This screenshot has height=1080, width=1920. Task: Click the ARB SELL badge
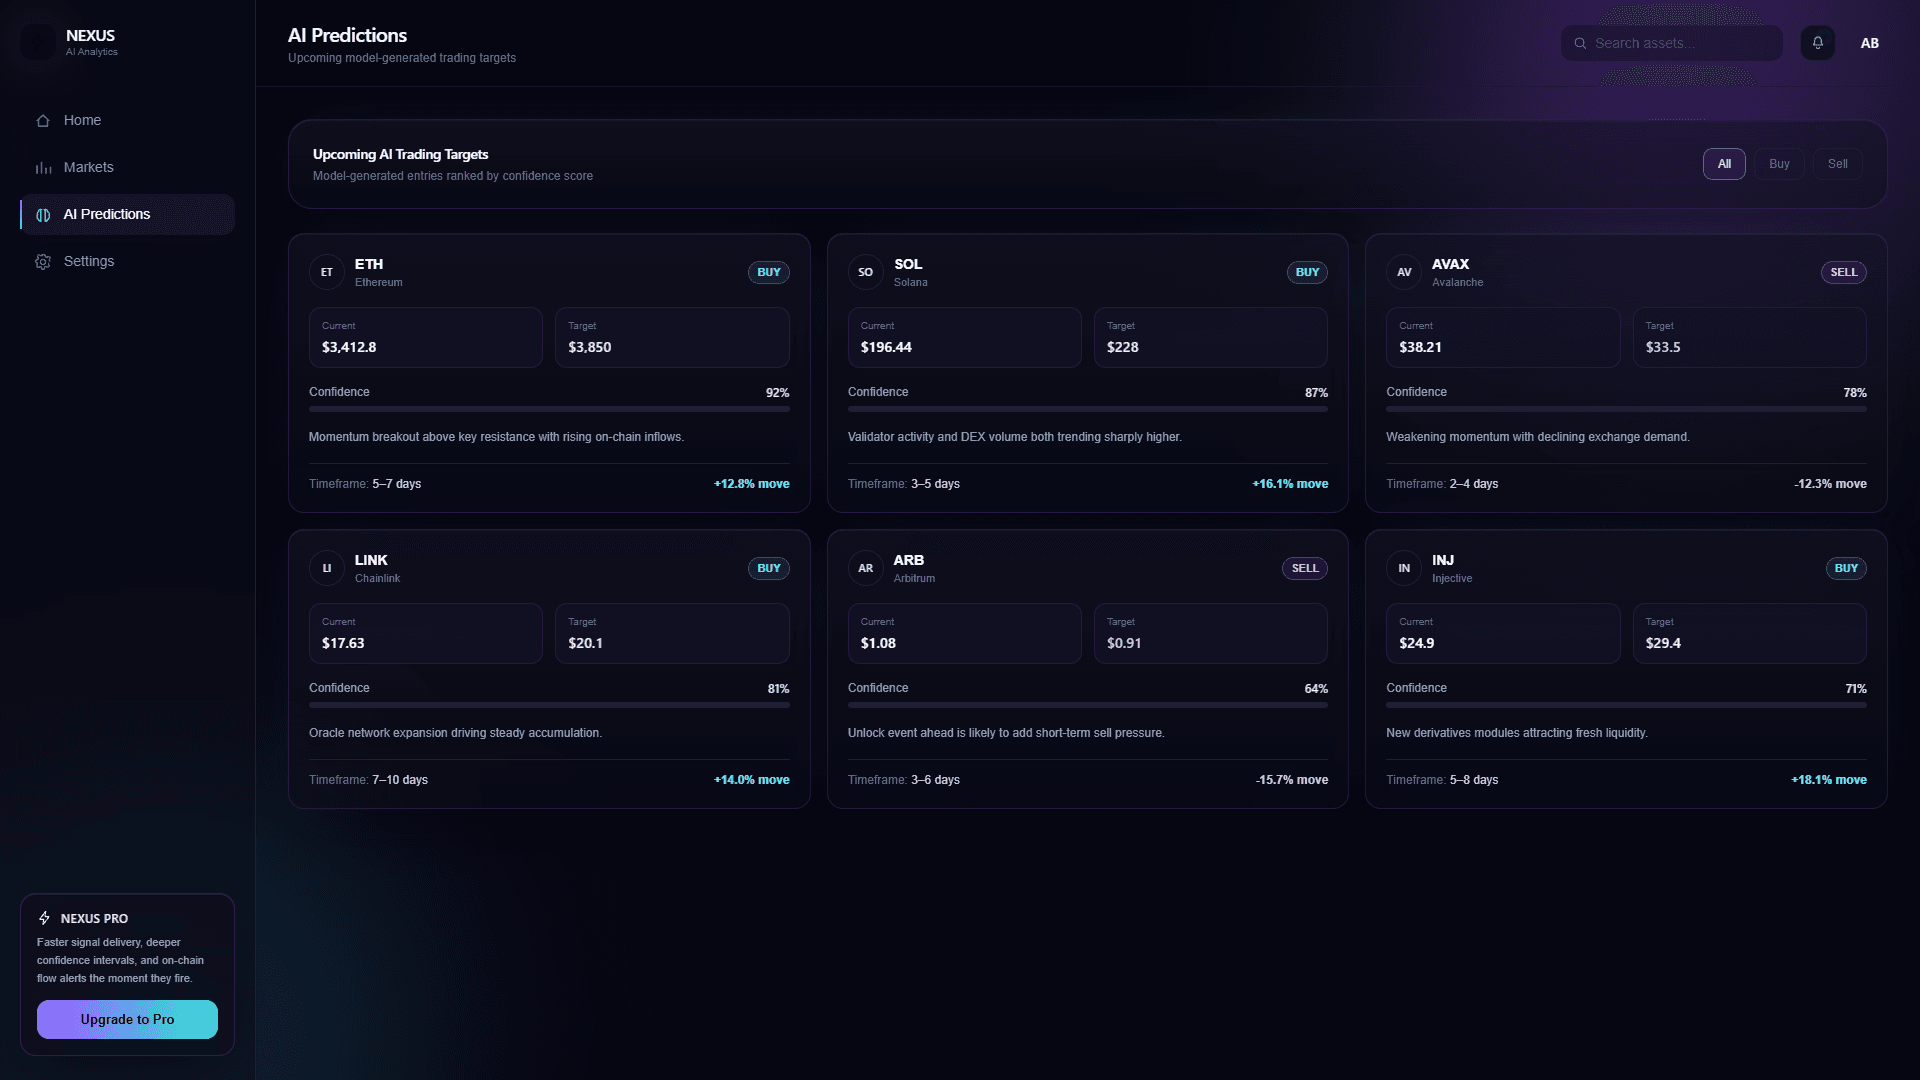coord(1305,568)
